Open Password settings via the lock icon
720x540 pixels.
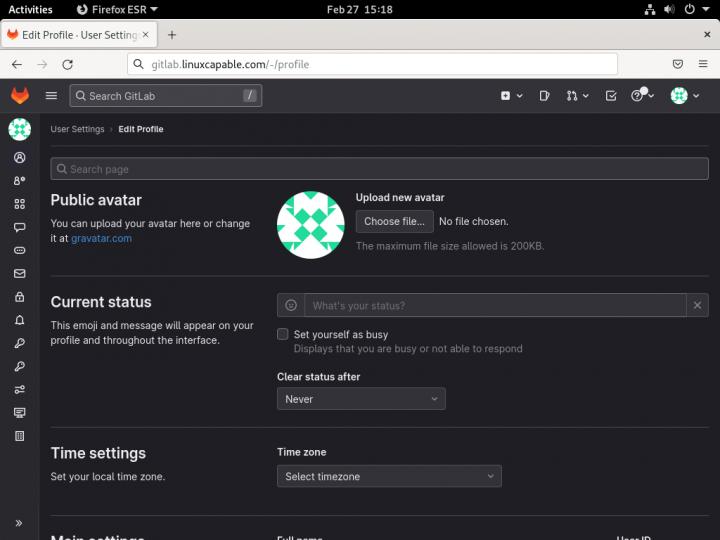click(19, 297)
